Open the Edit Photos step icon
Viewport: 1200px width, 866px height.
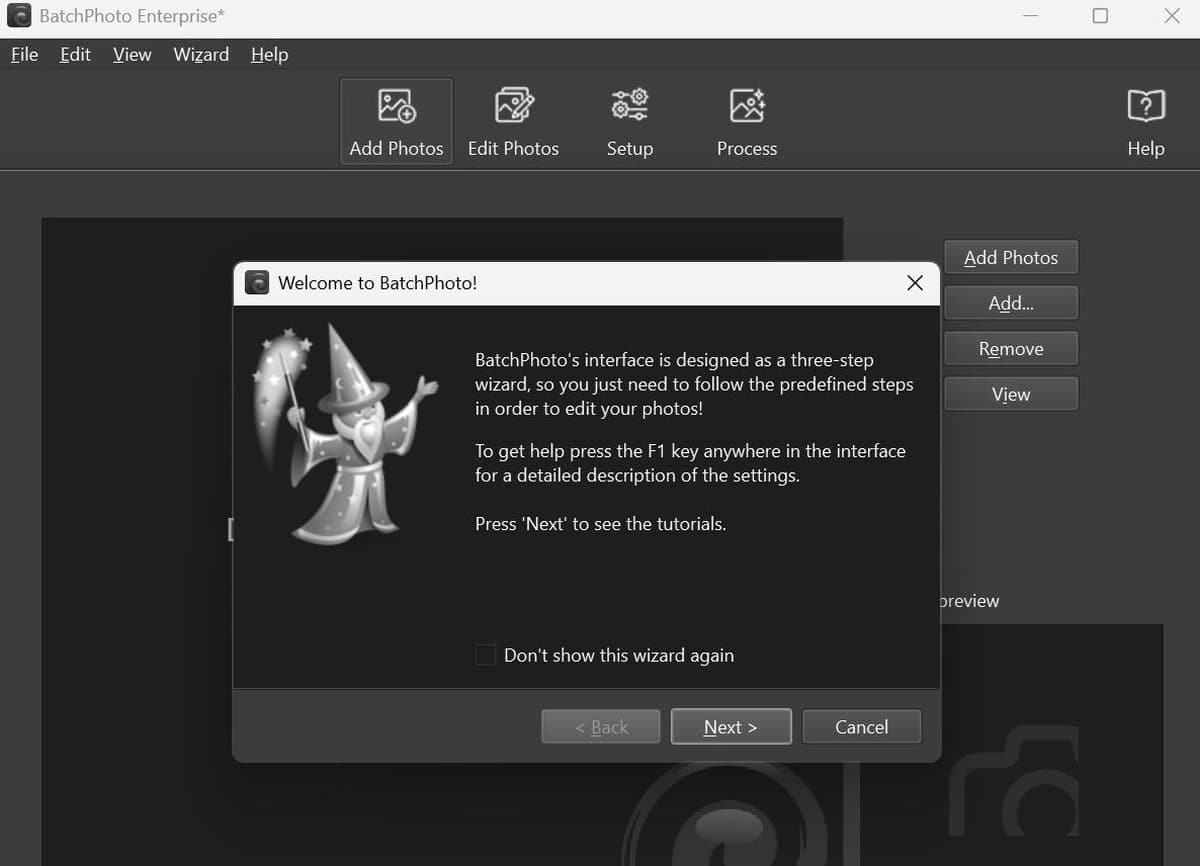point(514,105)
